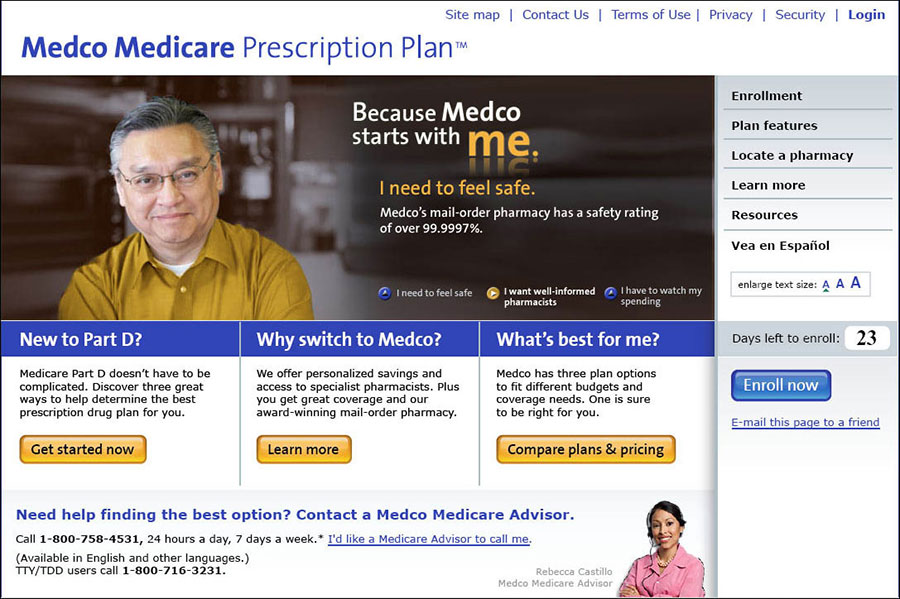Screen dimensions: 900x599
Task: Click the 'I need to feel safe' arrow icon
Action: click(x=385, y=293)
